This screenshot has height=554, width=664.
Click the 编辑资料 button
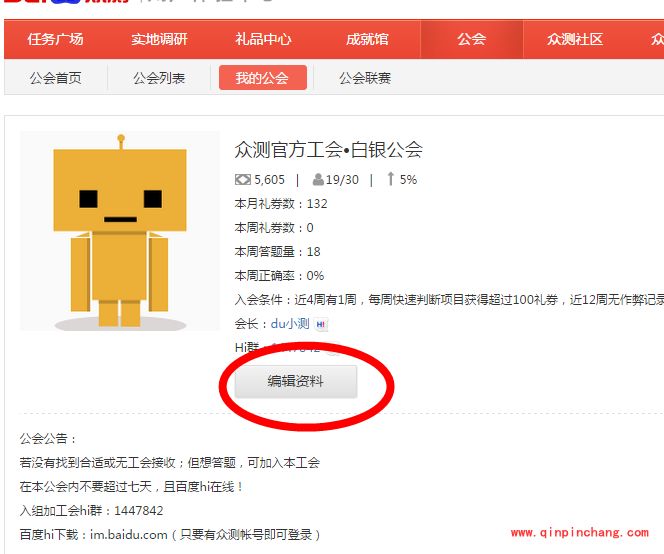click(296, 382)
